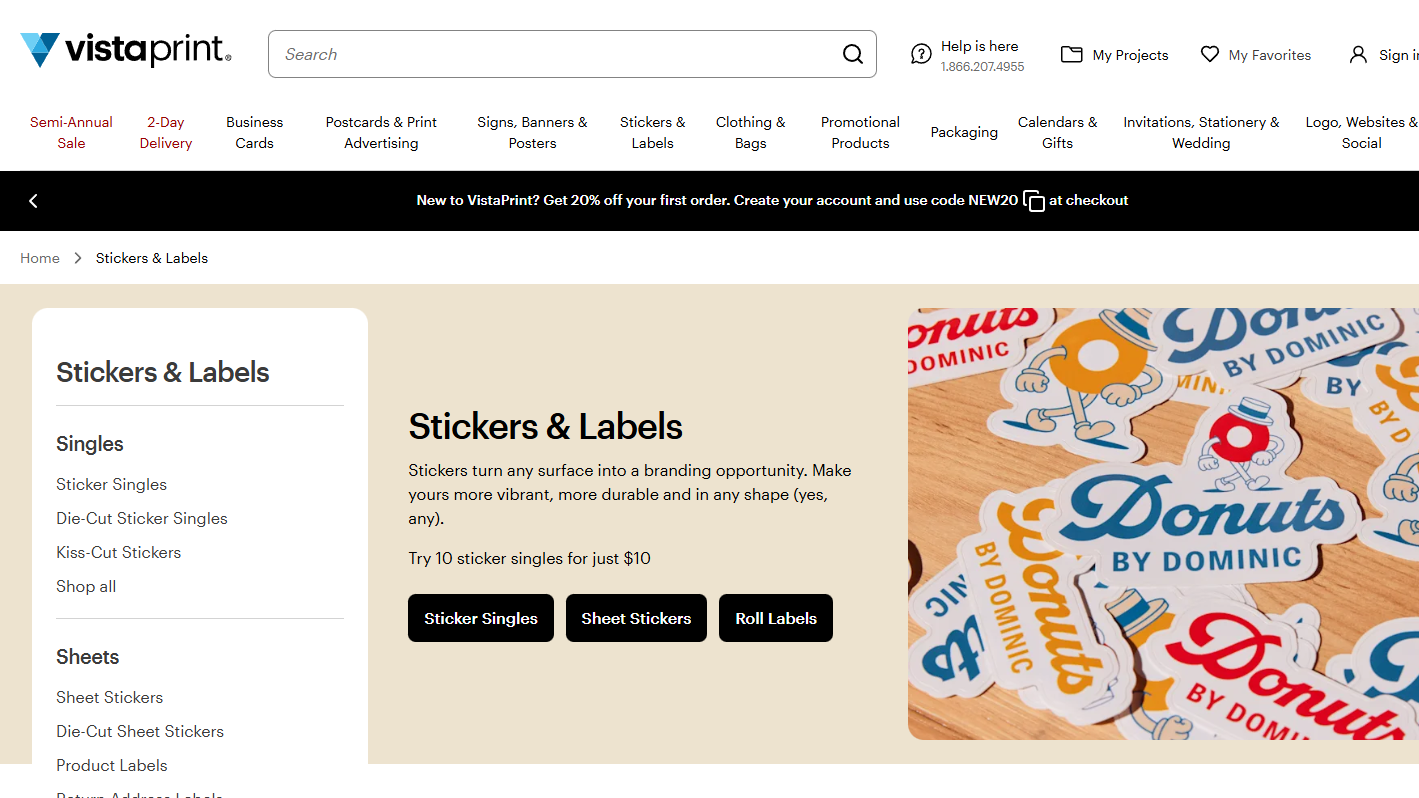Go to the Home breadcrumb link
1419x798 pixels.
click(40, 258)
